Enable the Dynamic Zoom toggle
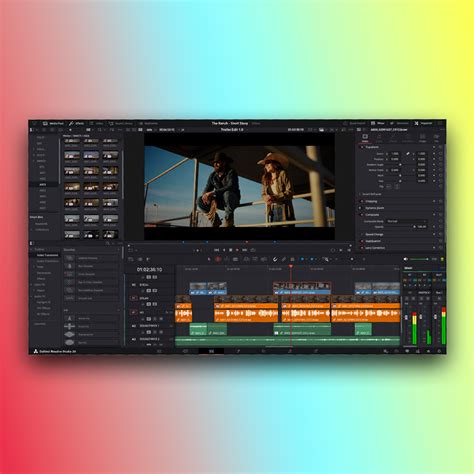Screen dimensions: 474x474 coord(360,208)
